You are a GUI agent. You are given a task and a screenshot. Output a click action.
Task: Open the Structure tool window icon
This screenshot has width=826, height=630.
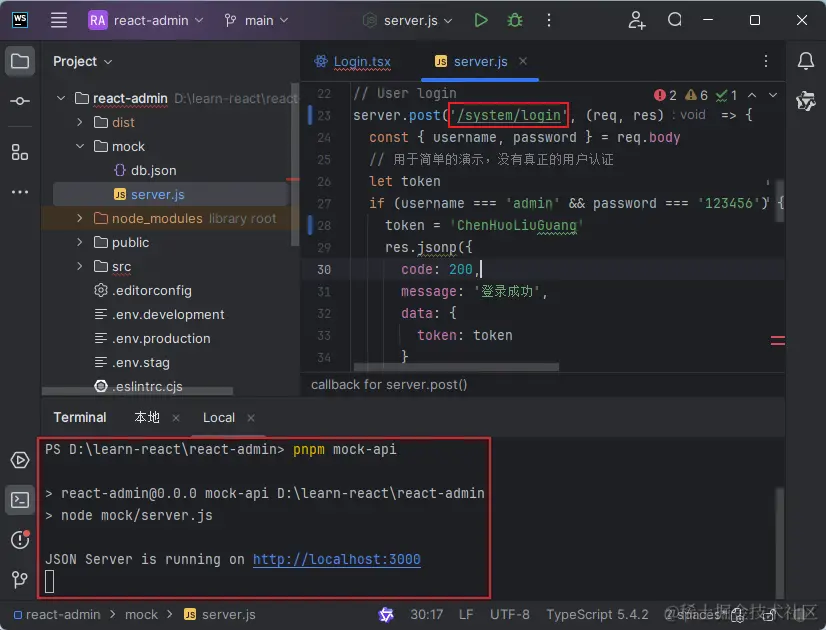tap(20, 152)
